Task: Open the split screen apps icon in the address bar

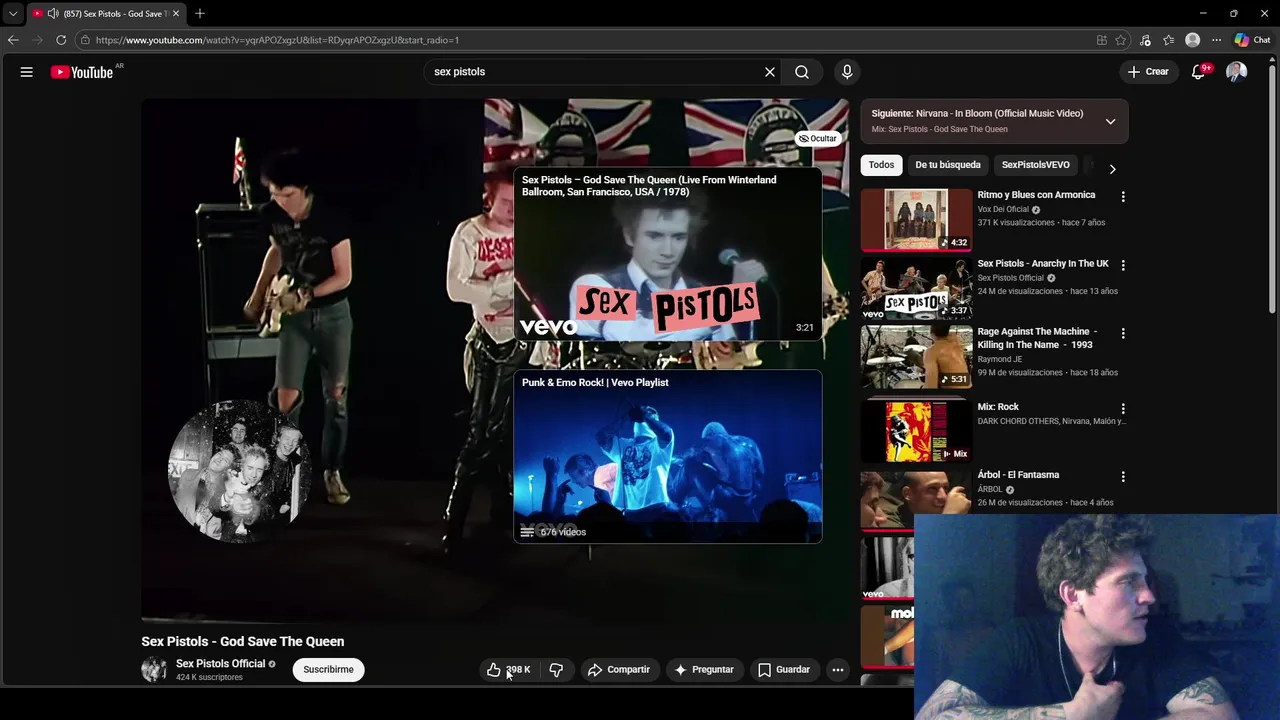Action: pyautogui.click(x=1102, y=40)
